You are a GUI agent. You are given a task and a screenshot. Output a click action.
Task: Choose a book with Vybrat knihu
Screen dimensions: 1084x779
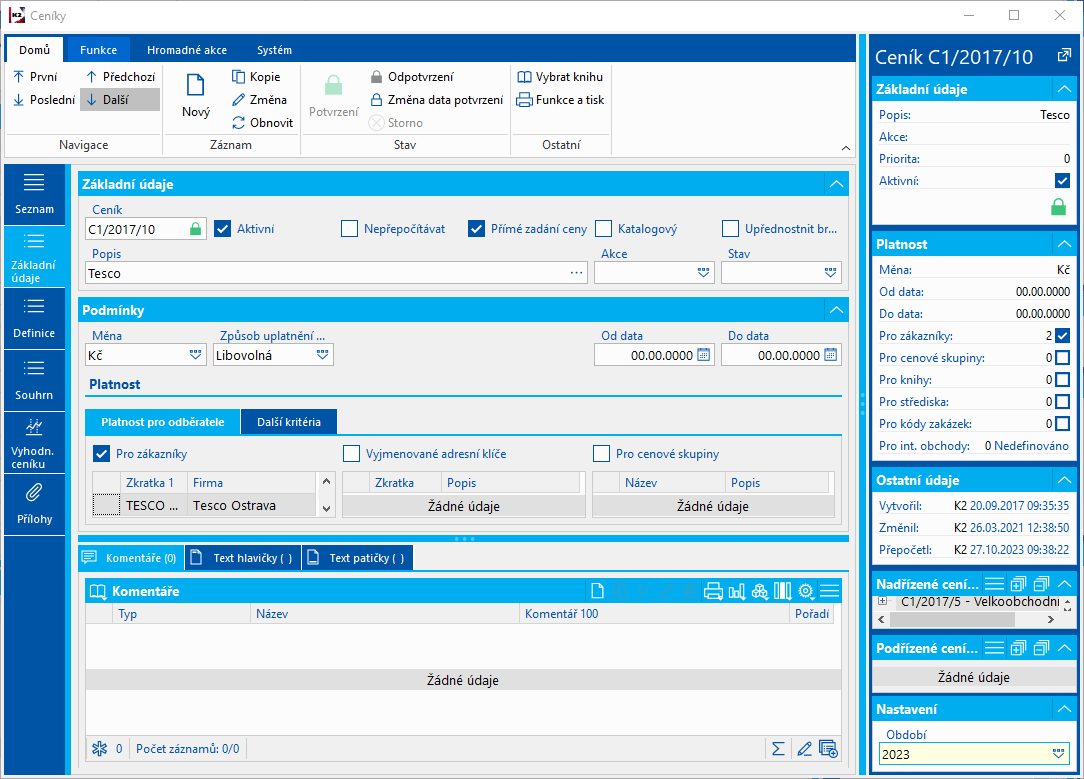tap(560, 77)
